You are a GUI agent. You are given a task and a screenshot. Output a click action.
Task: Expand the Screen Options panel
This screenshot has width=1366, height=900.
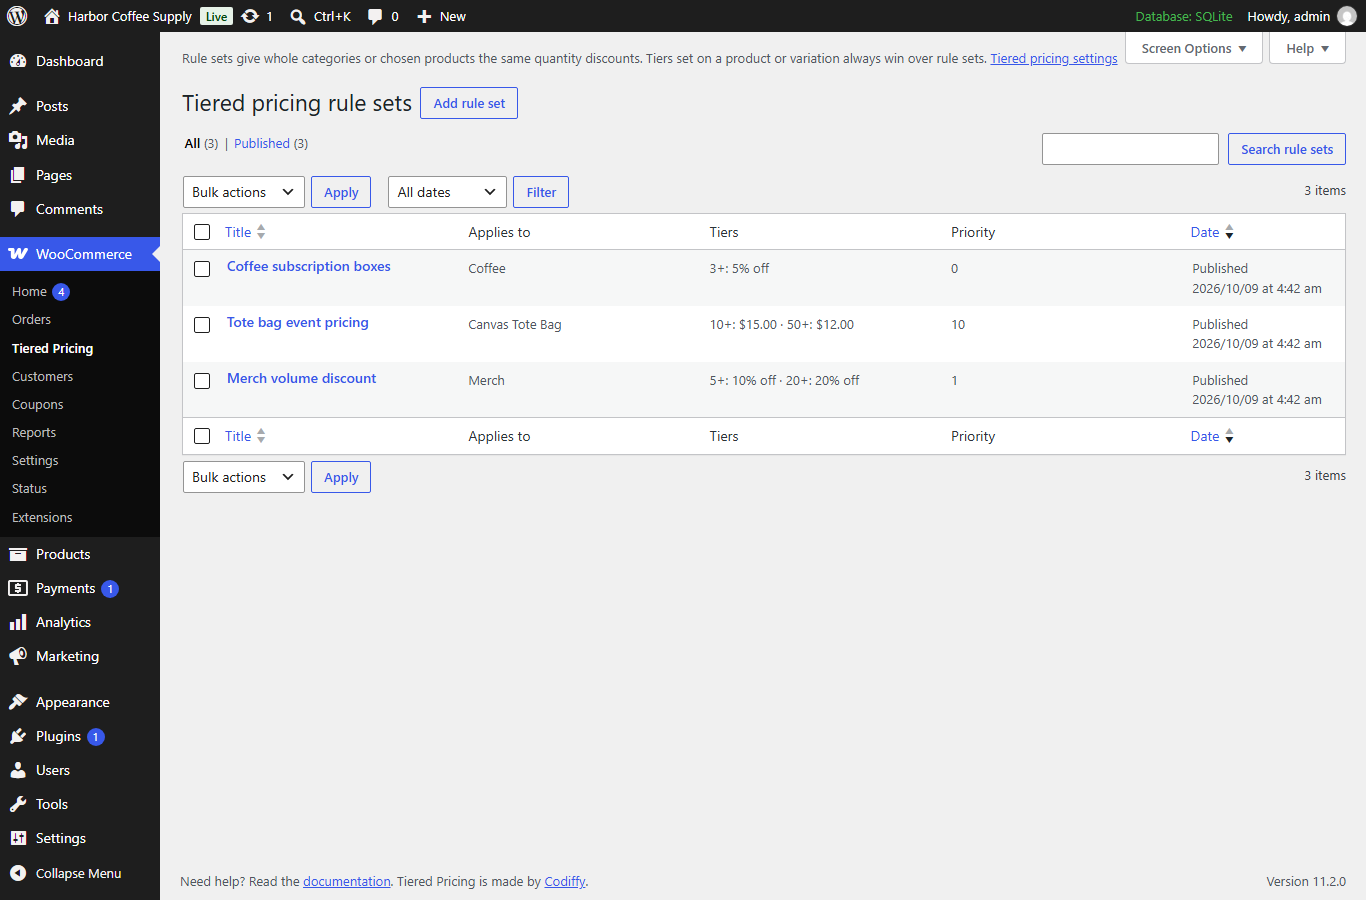coord(1193,48)
